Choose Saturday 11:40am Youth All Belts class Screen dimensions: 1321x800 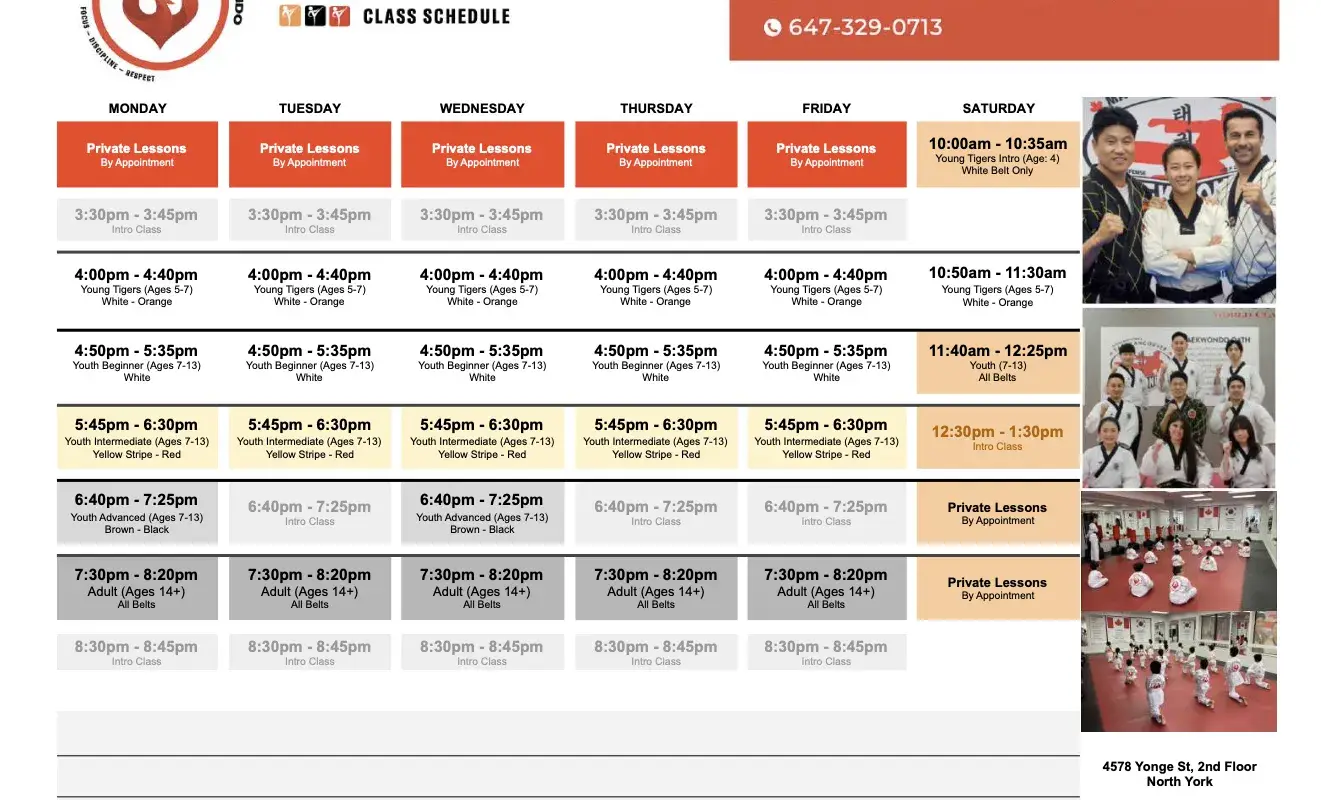[998, 363]
